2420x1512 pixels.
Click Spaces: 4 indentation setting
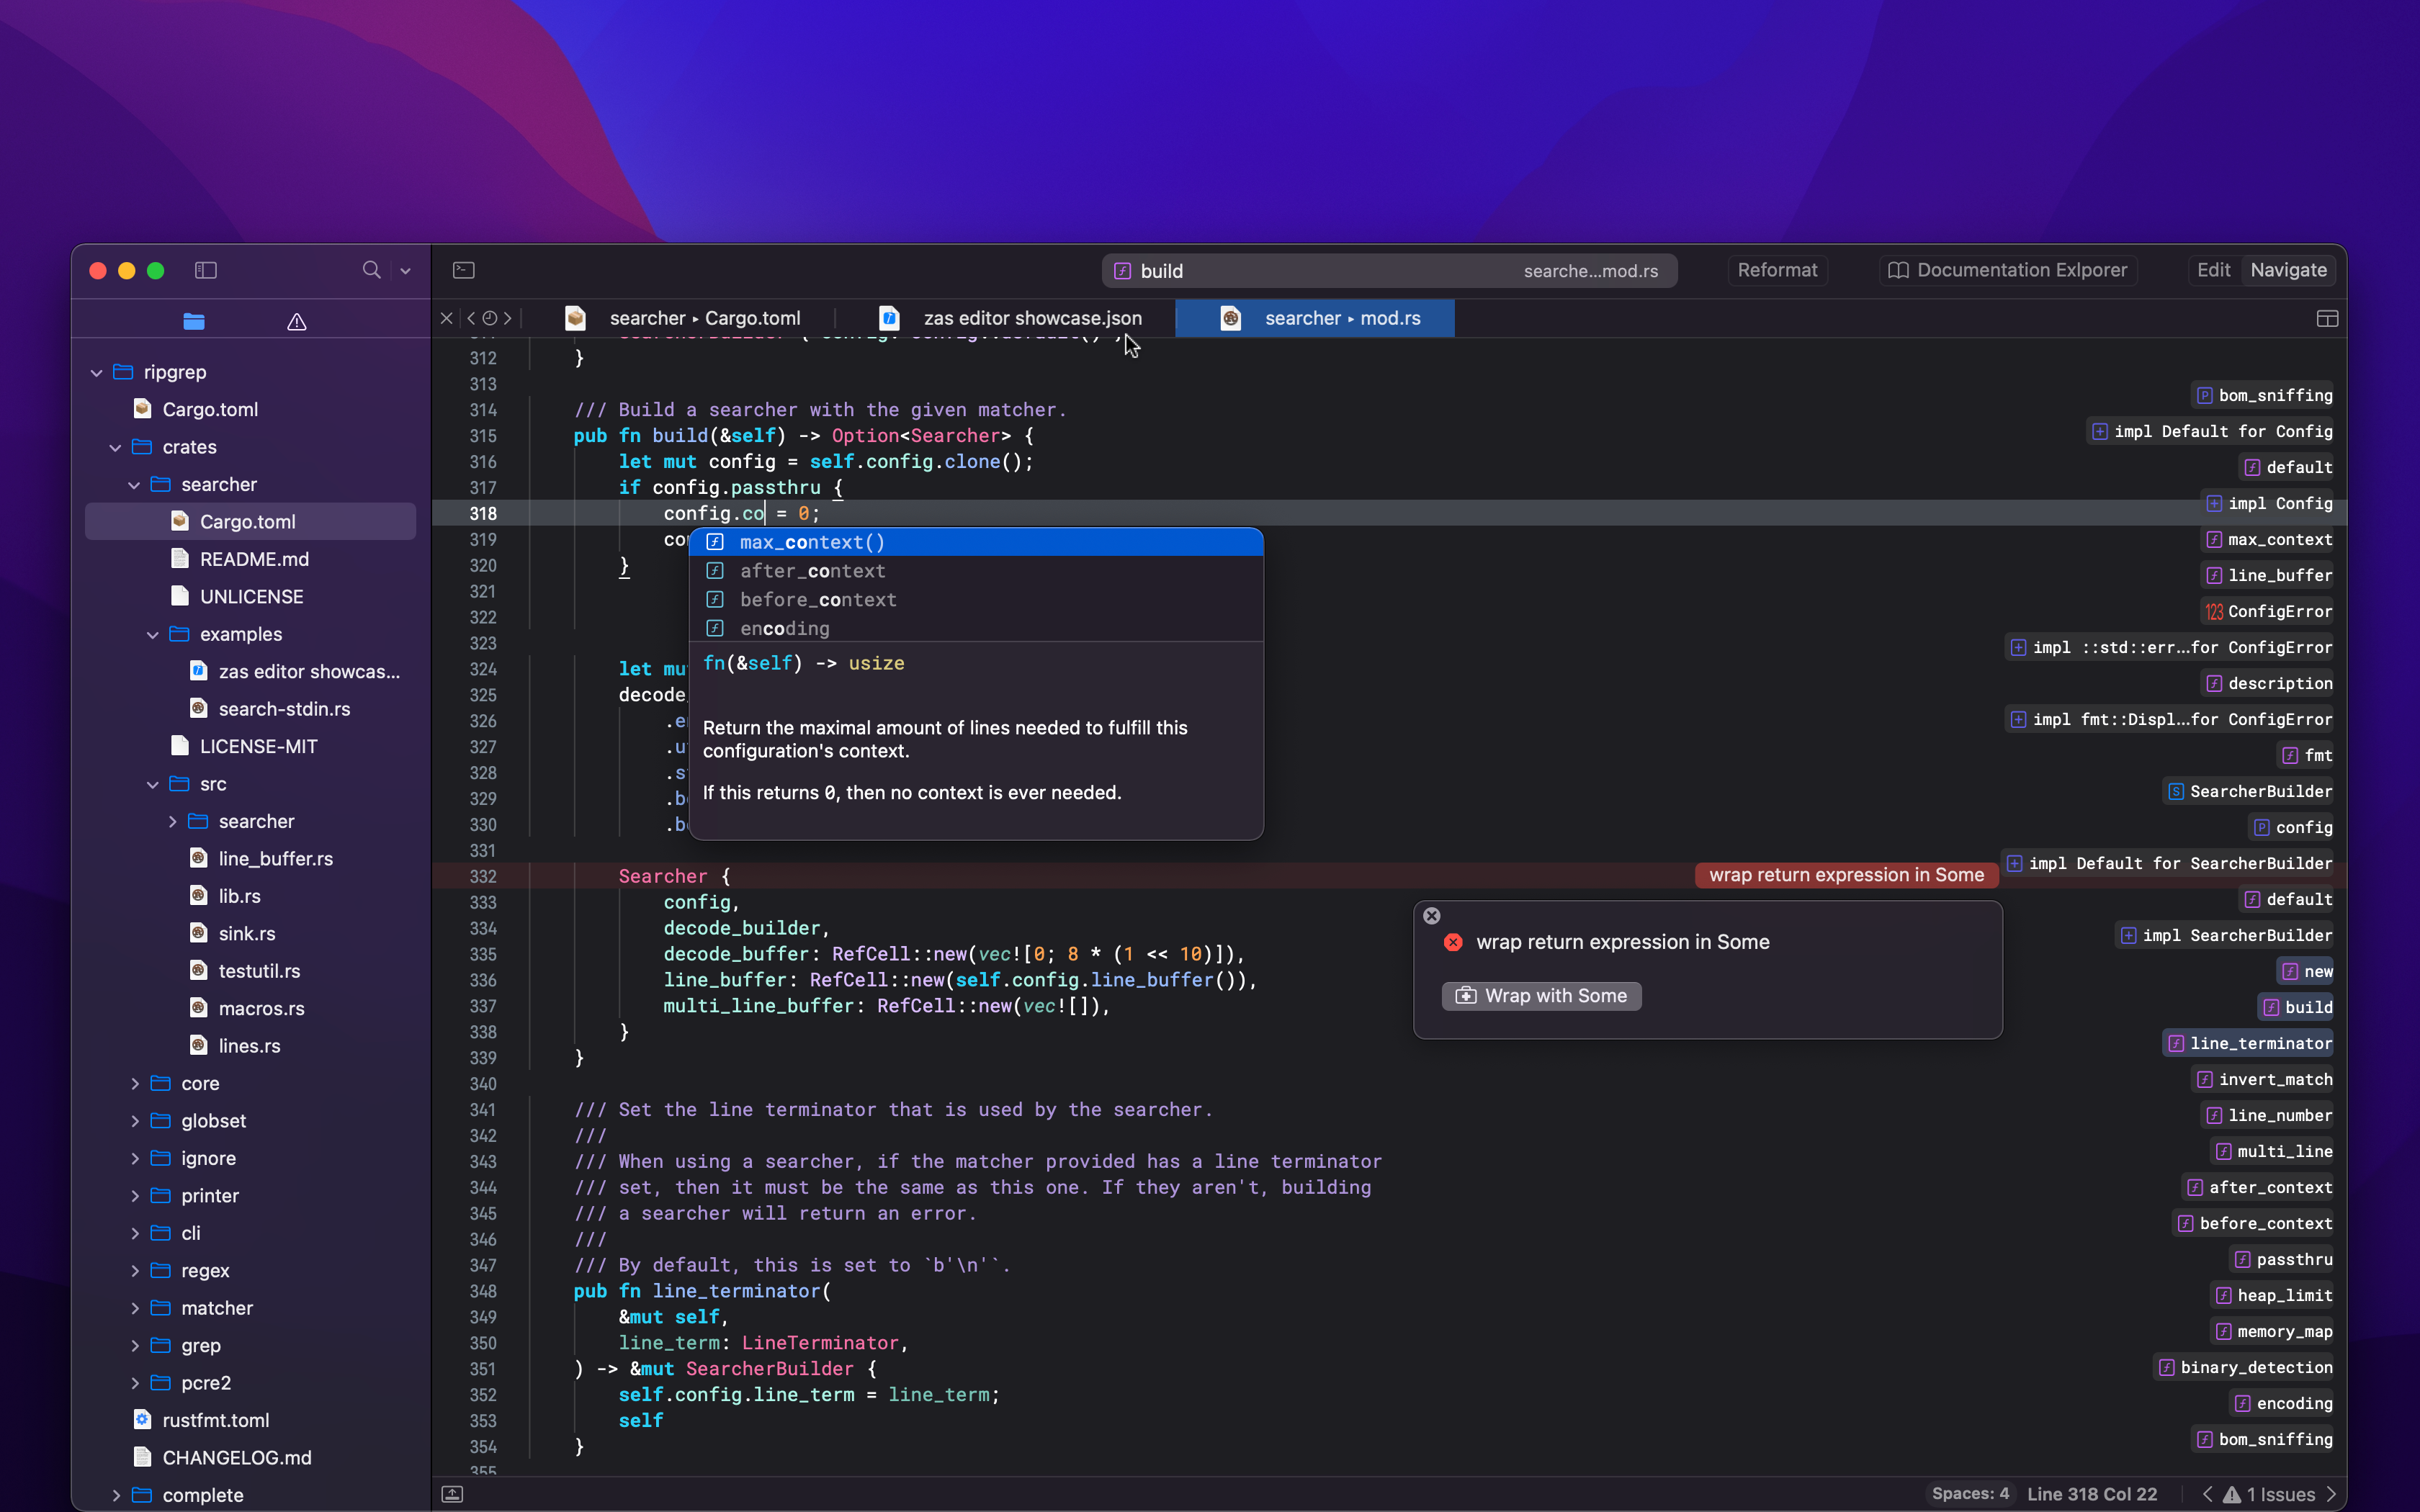click(1970, 1494)
